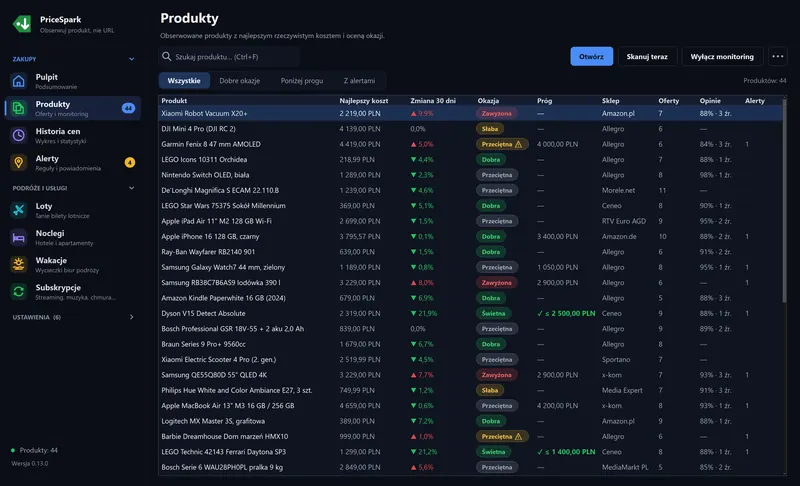This screenshot has height=486, width=800.
Task: Select Garmin Fenix 8 47 mm AMOLED row
Action: (470, 144)
